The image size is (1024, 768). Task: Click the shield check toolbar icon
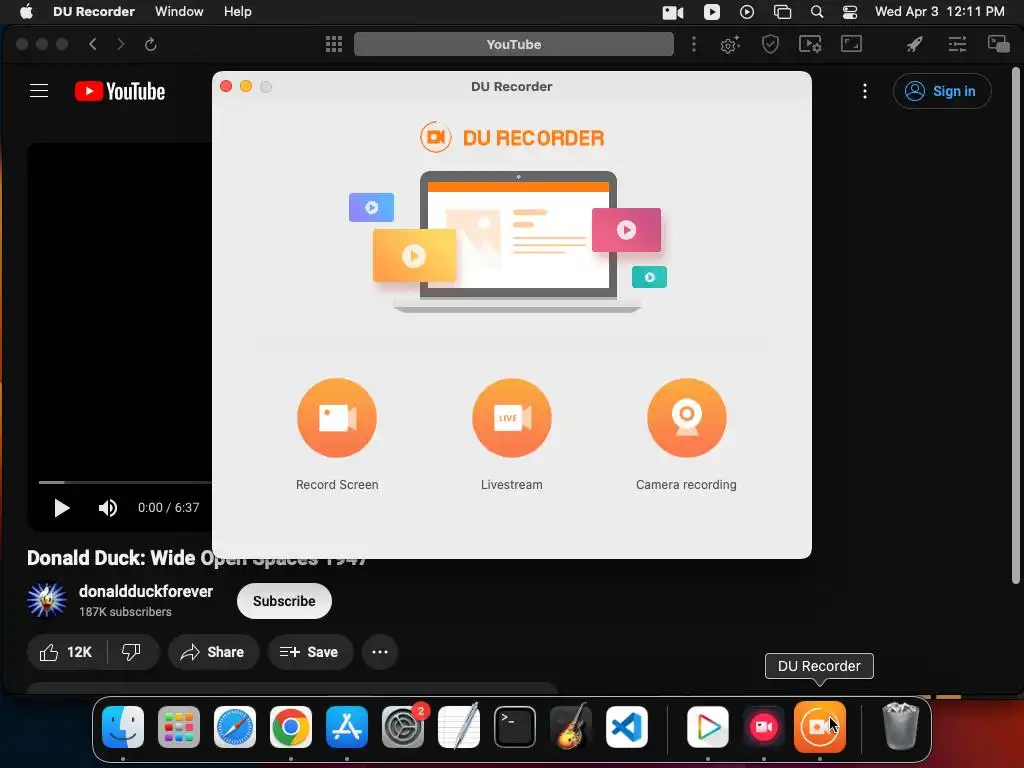click(x=771, y=44)
